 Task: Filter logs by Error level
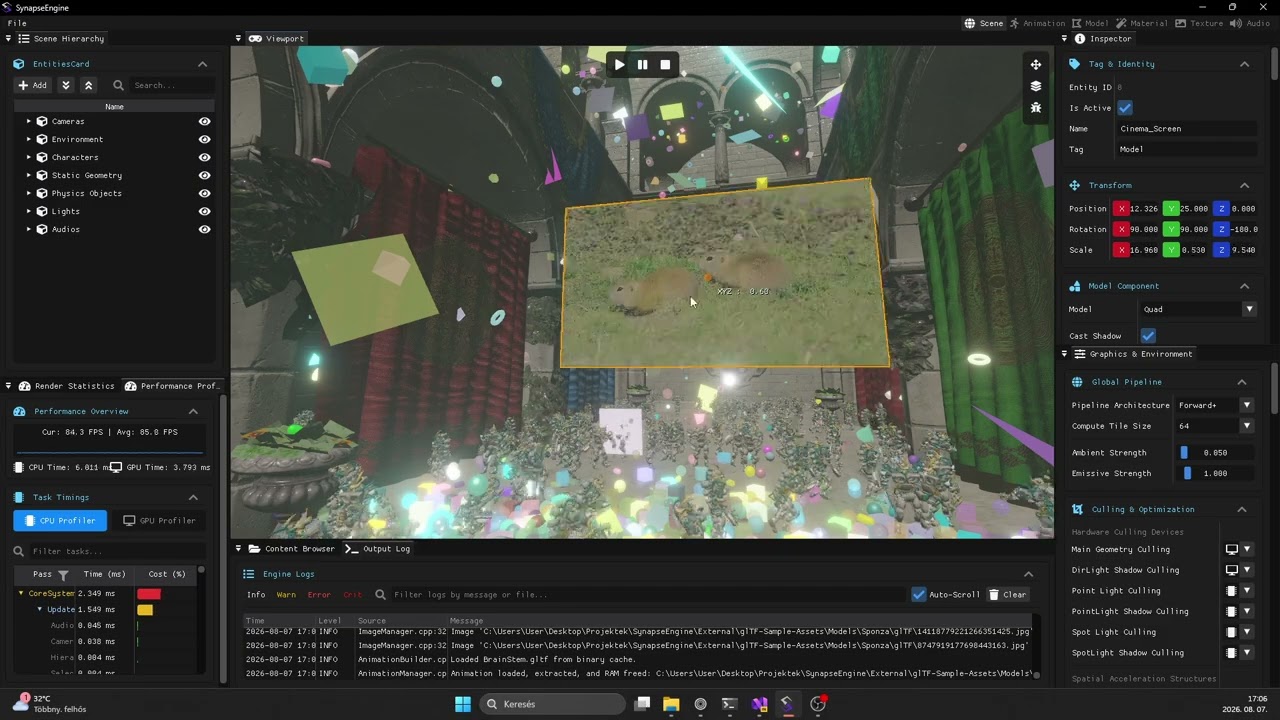tap(319, 595)
